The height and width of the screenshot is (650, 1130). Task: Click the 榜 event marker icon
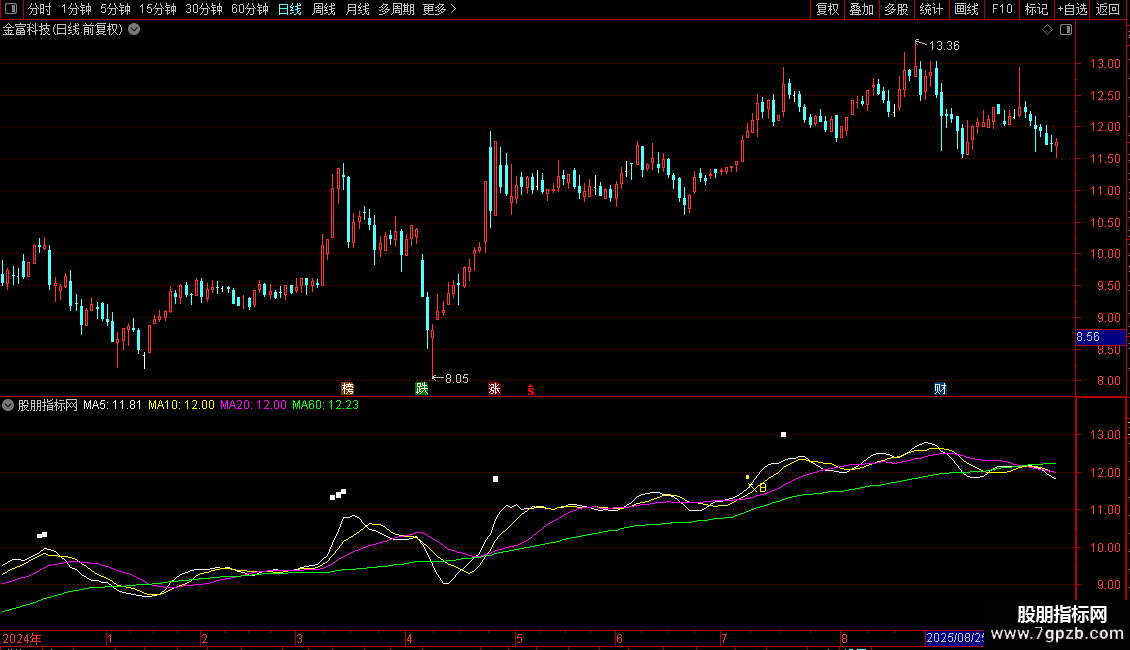347,389
